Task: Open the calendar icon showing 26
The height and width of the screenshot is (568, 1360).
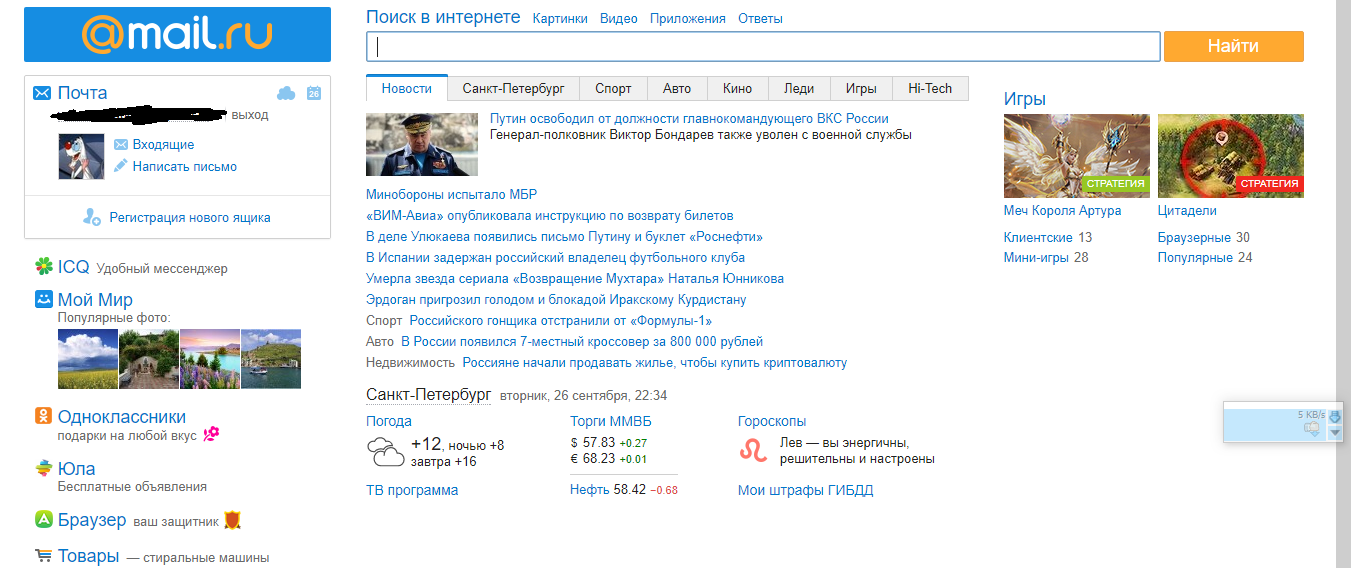Action: click(x=314, y=93)
